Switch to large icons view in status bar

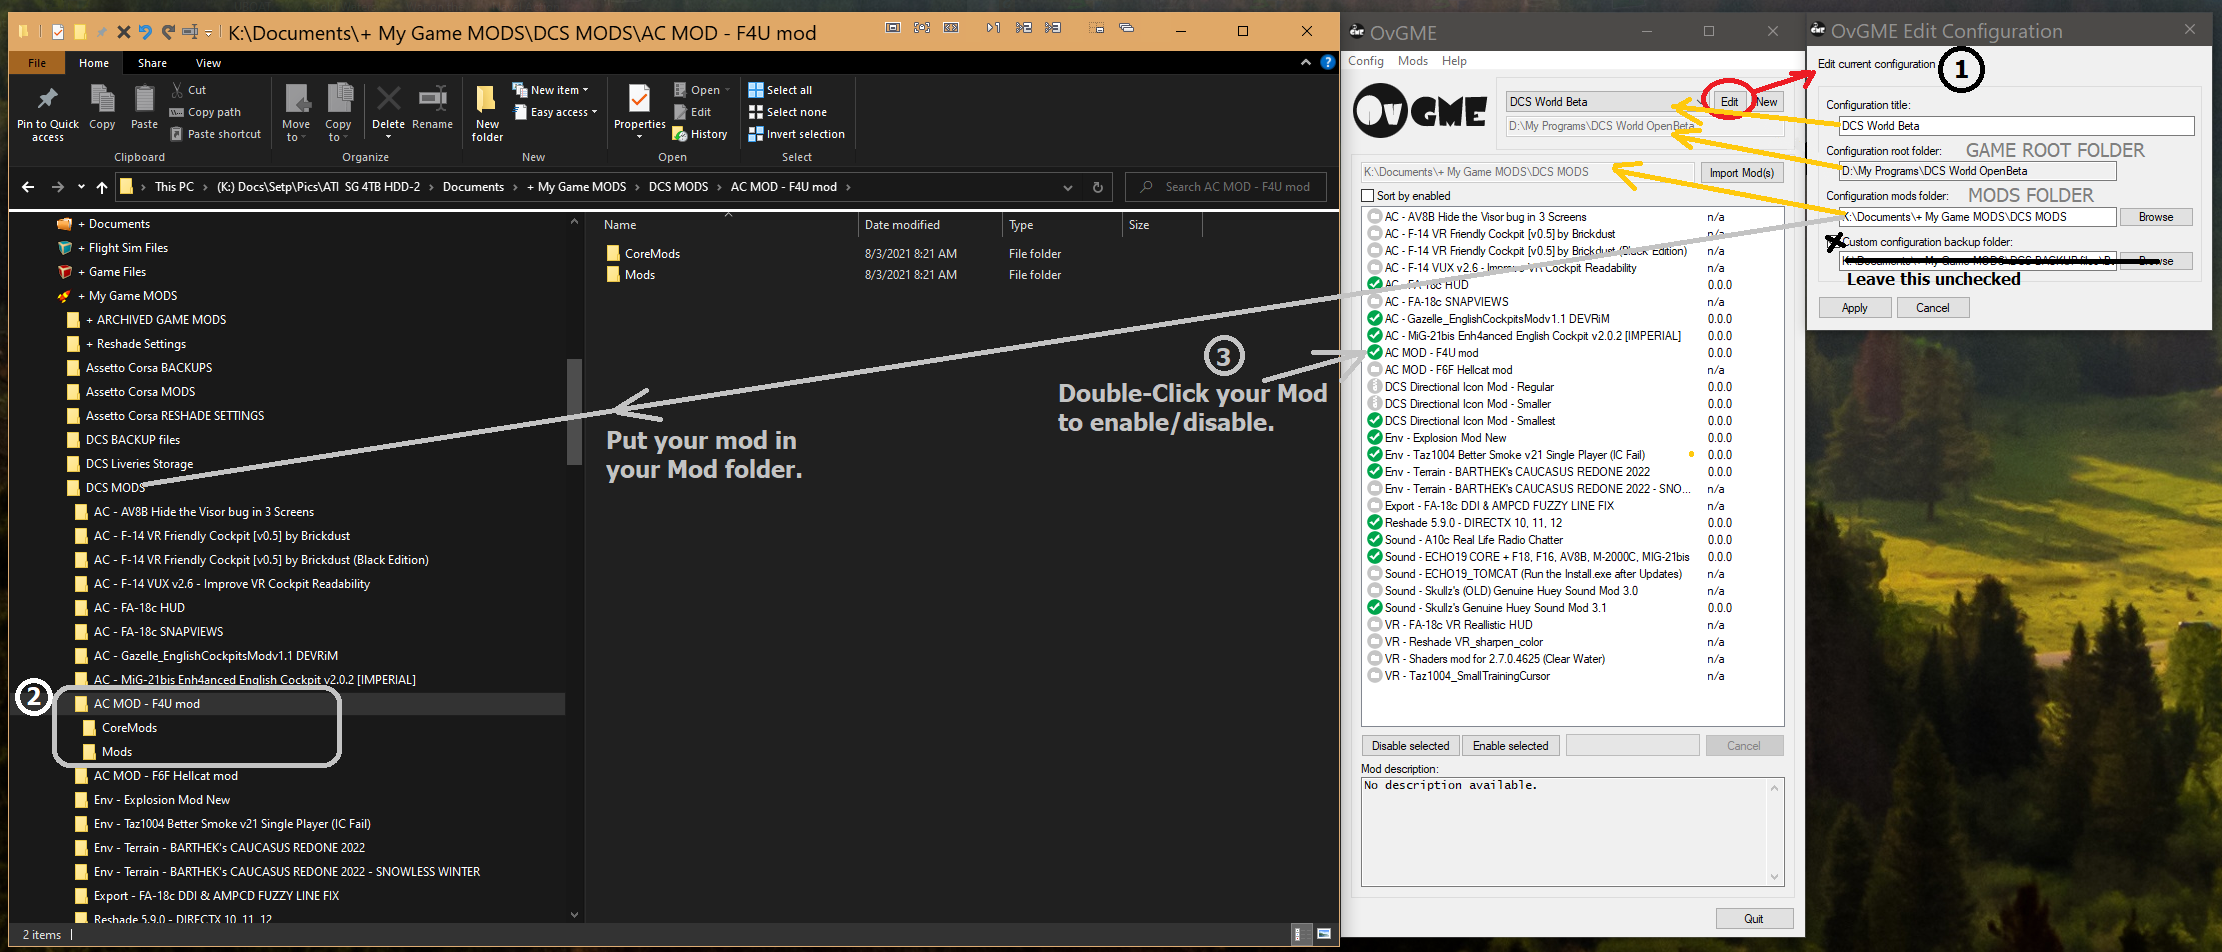1324,934
